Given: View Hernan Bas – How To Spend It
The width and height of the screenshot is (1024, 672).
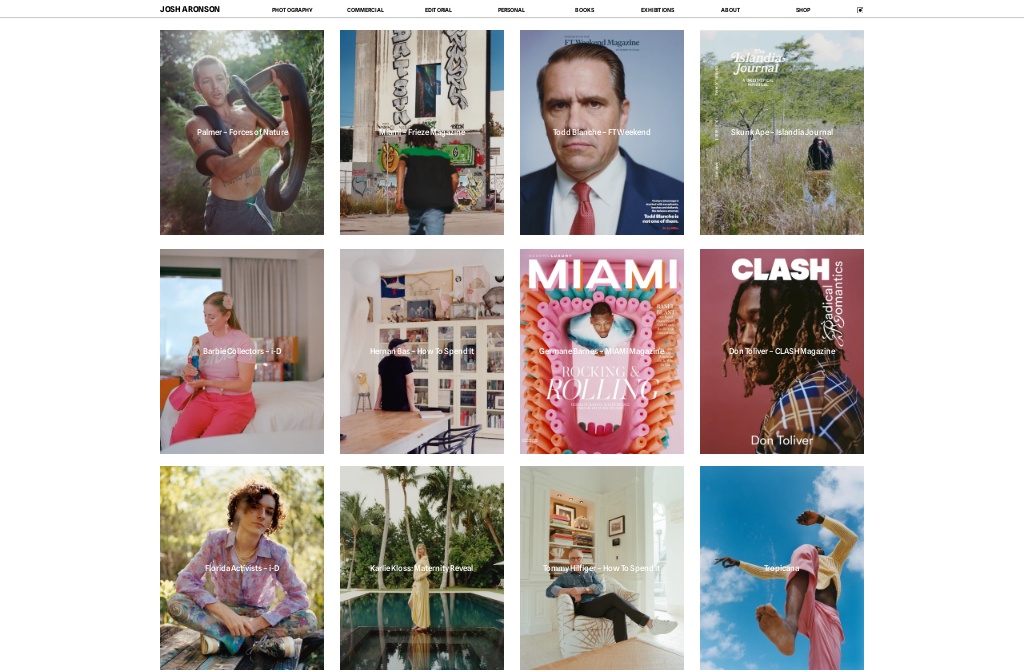Looking at the screenshot, I should click(422, 351).
